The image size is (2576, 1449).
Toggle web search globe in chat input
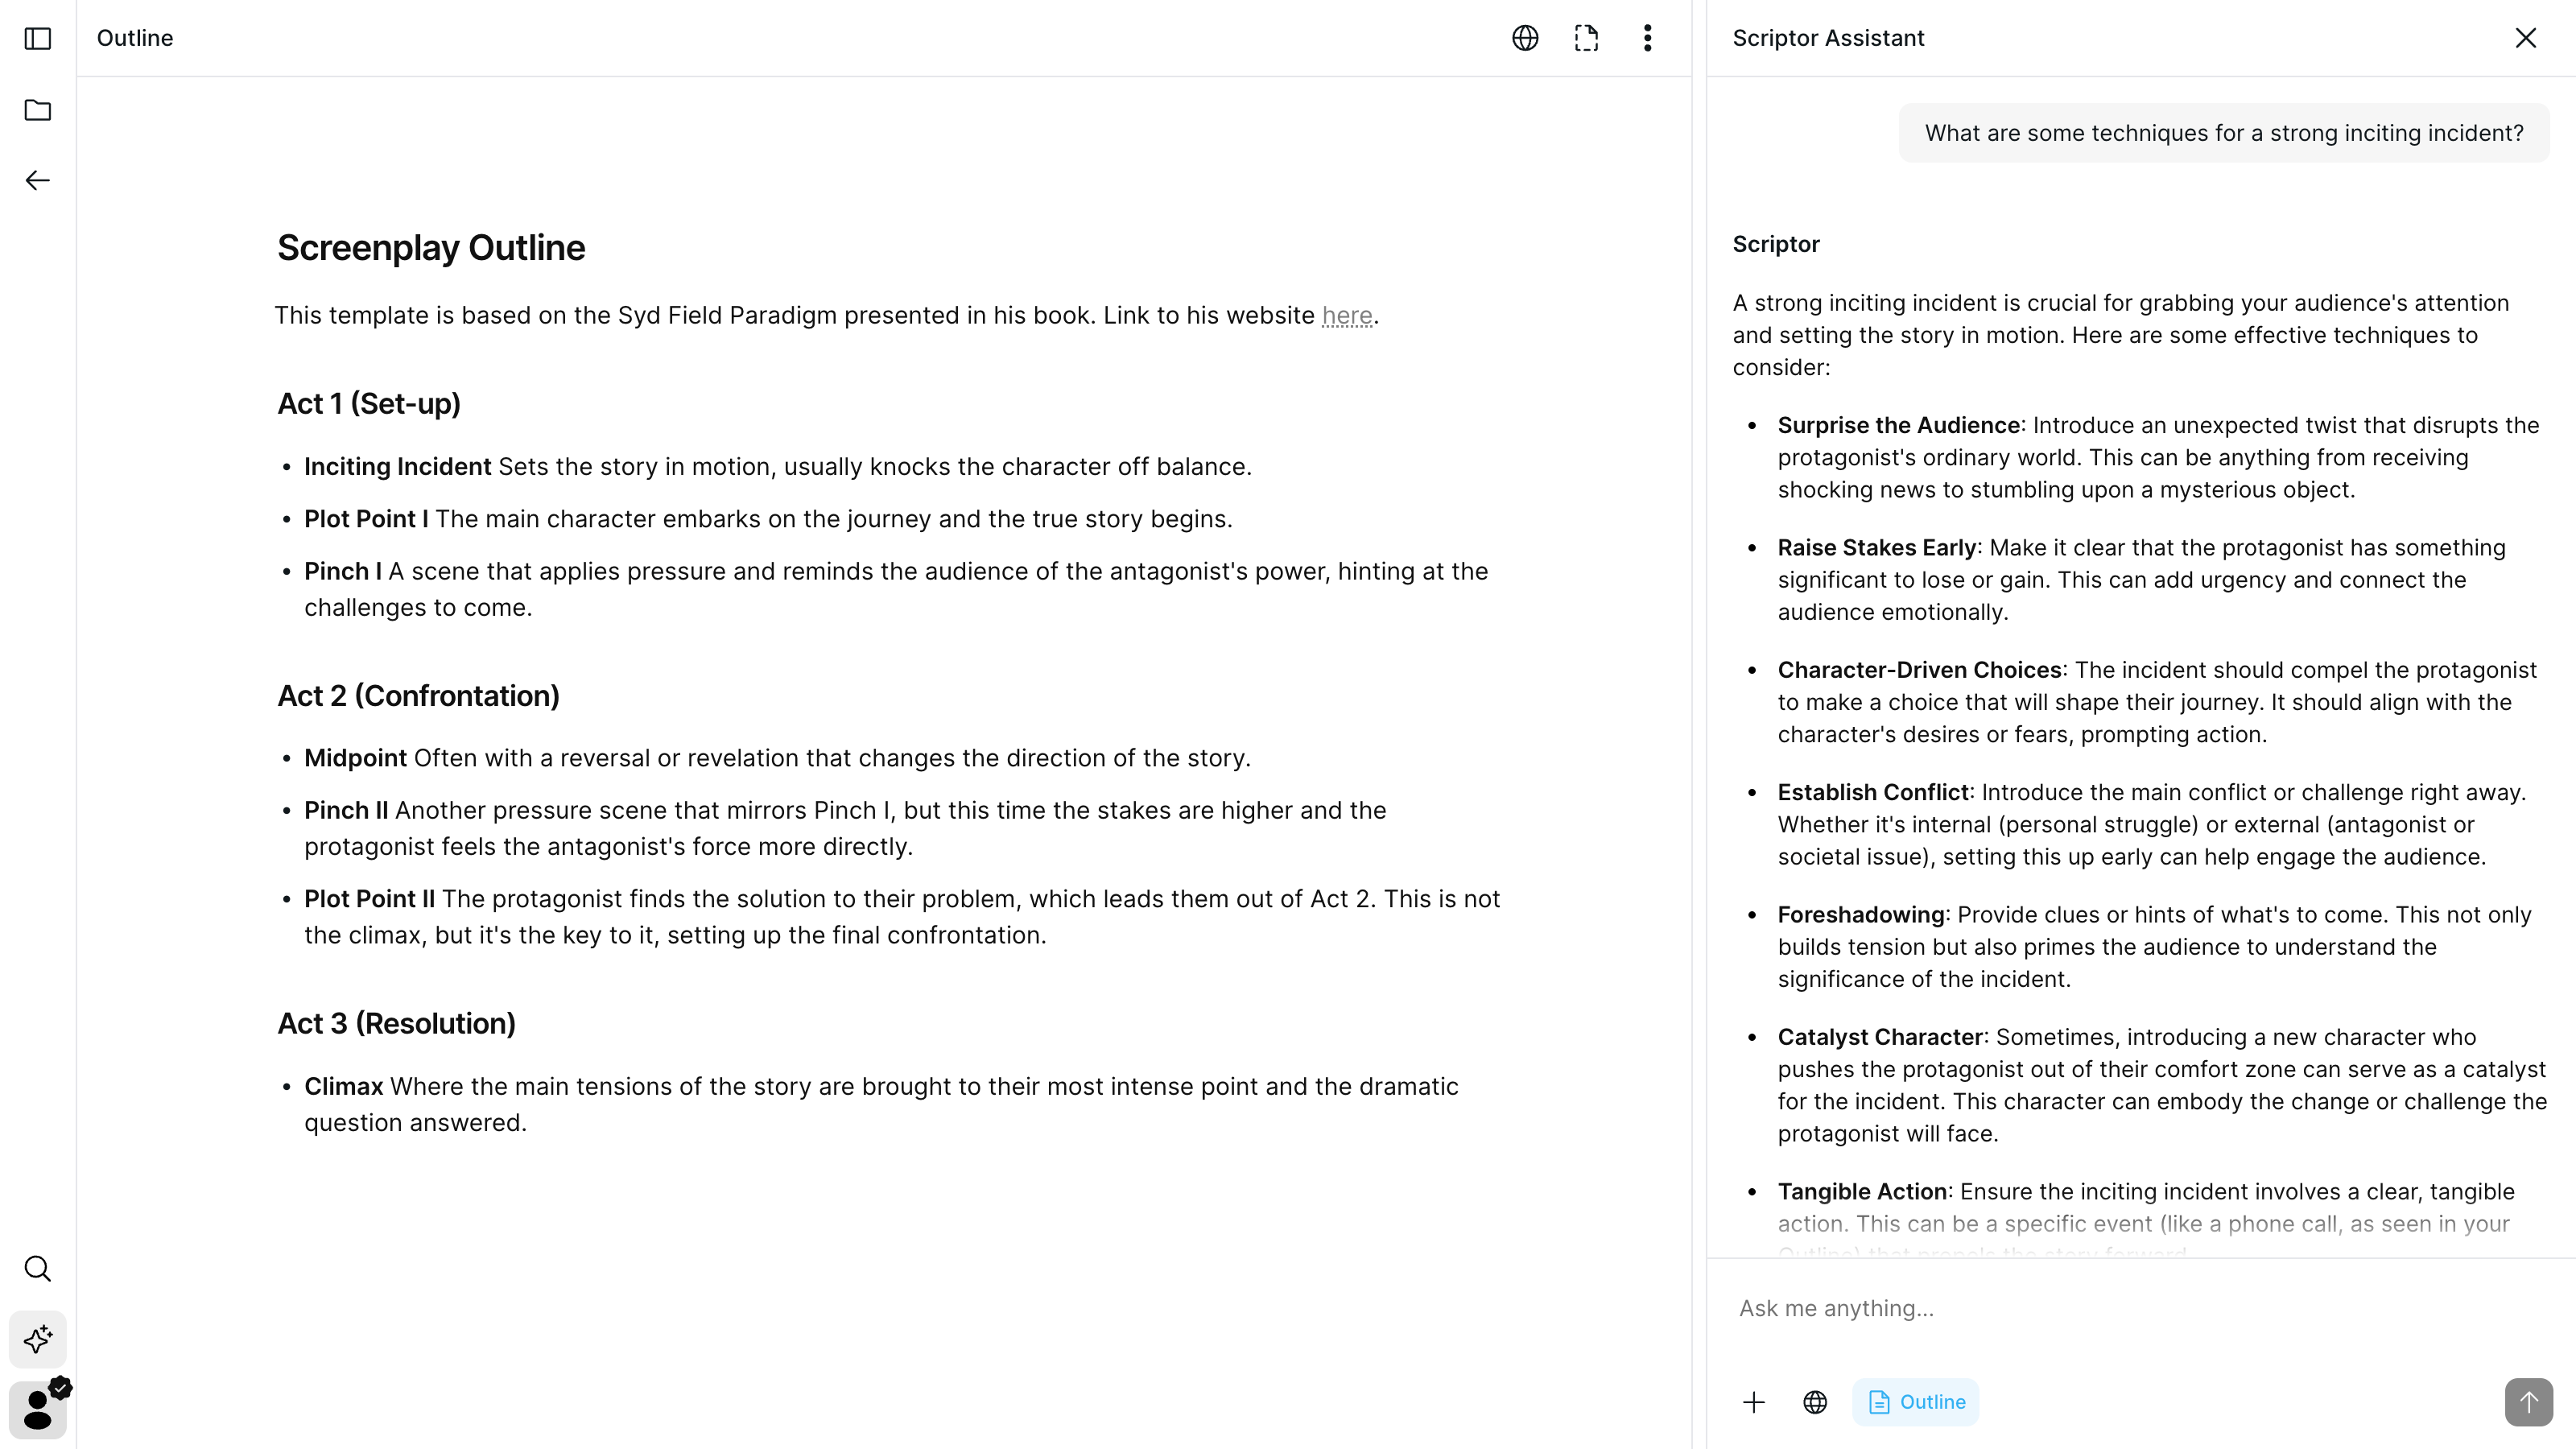pos(1815,1402)
